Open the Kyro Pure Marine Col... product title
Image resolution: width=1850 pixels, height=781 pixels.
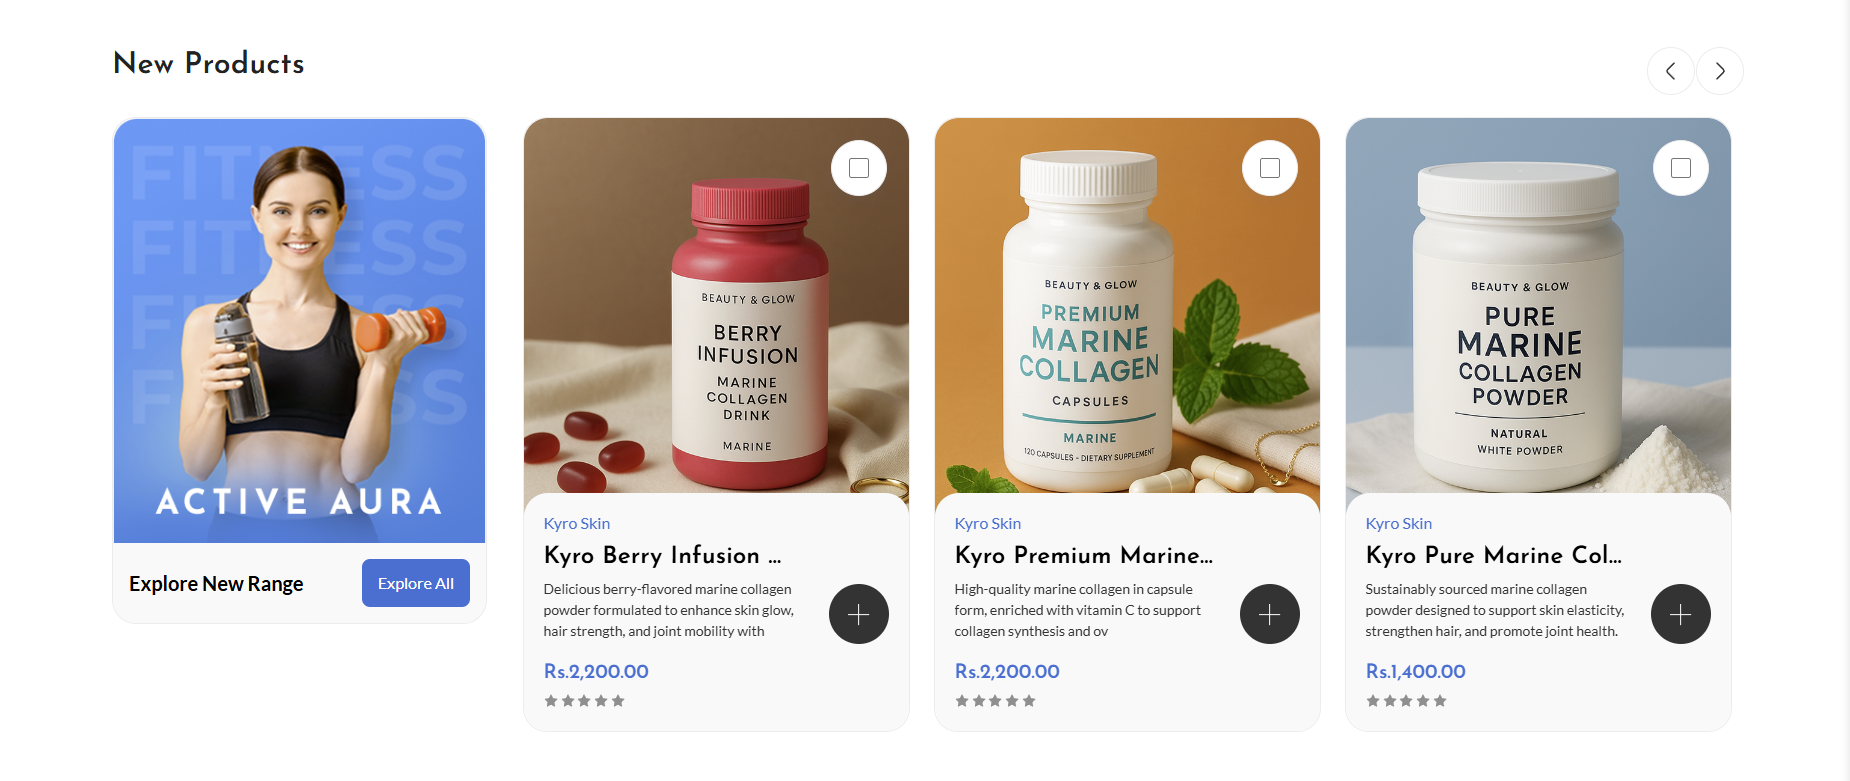[1494, 555]
